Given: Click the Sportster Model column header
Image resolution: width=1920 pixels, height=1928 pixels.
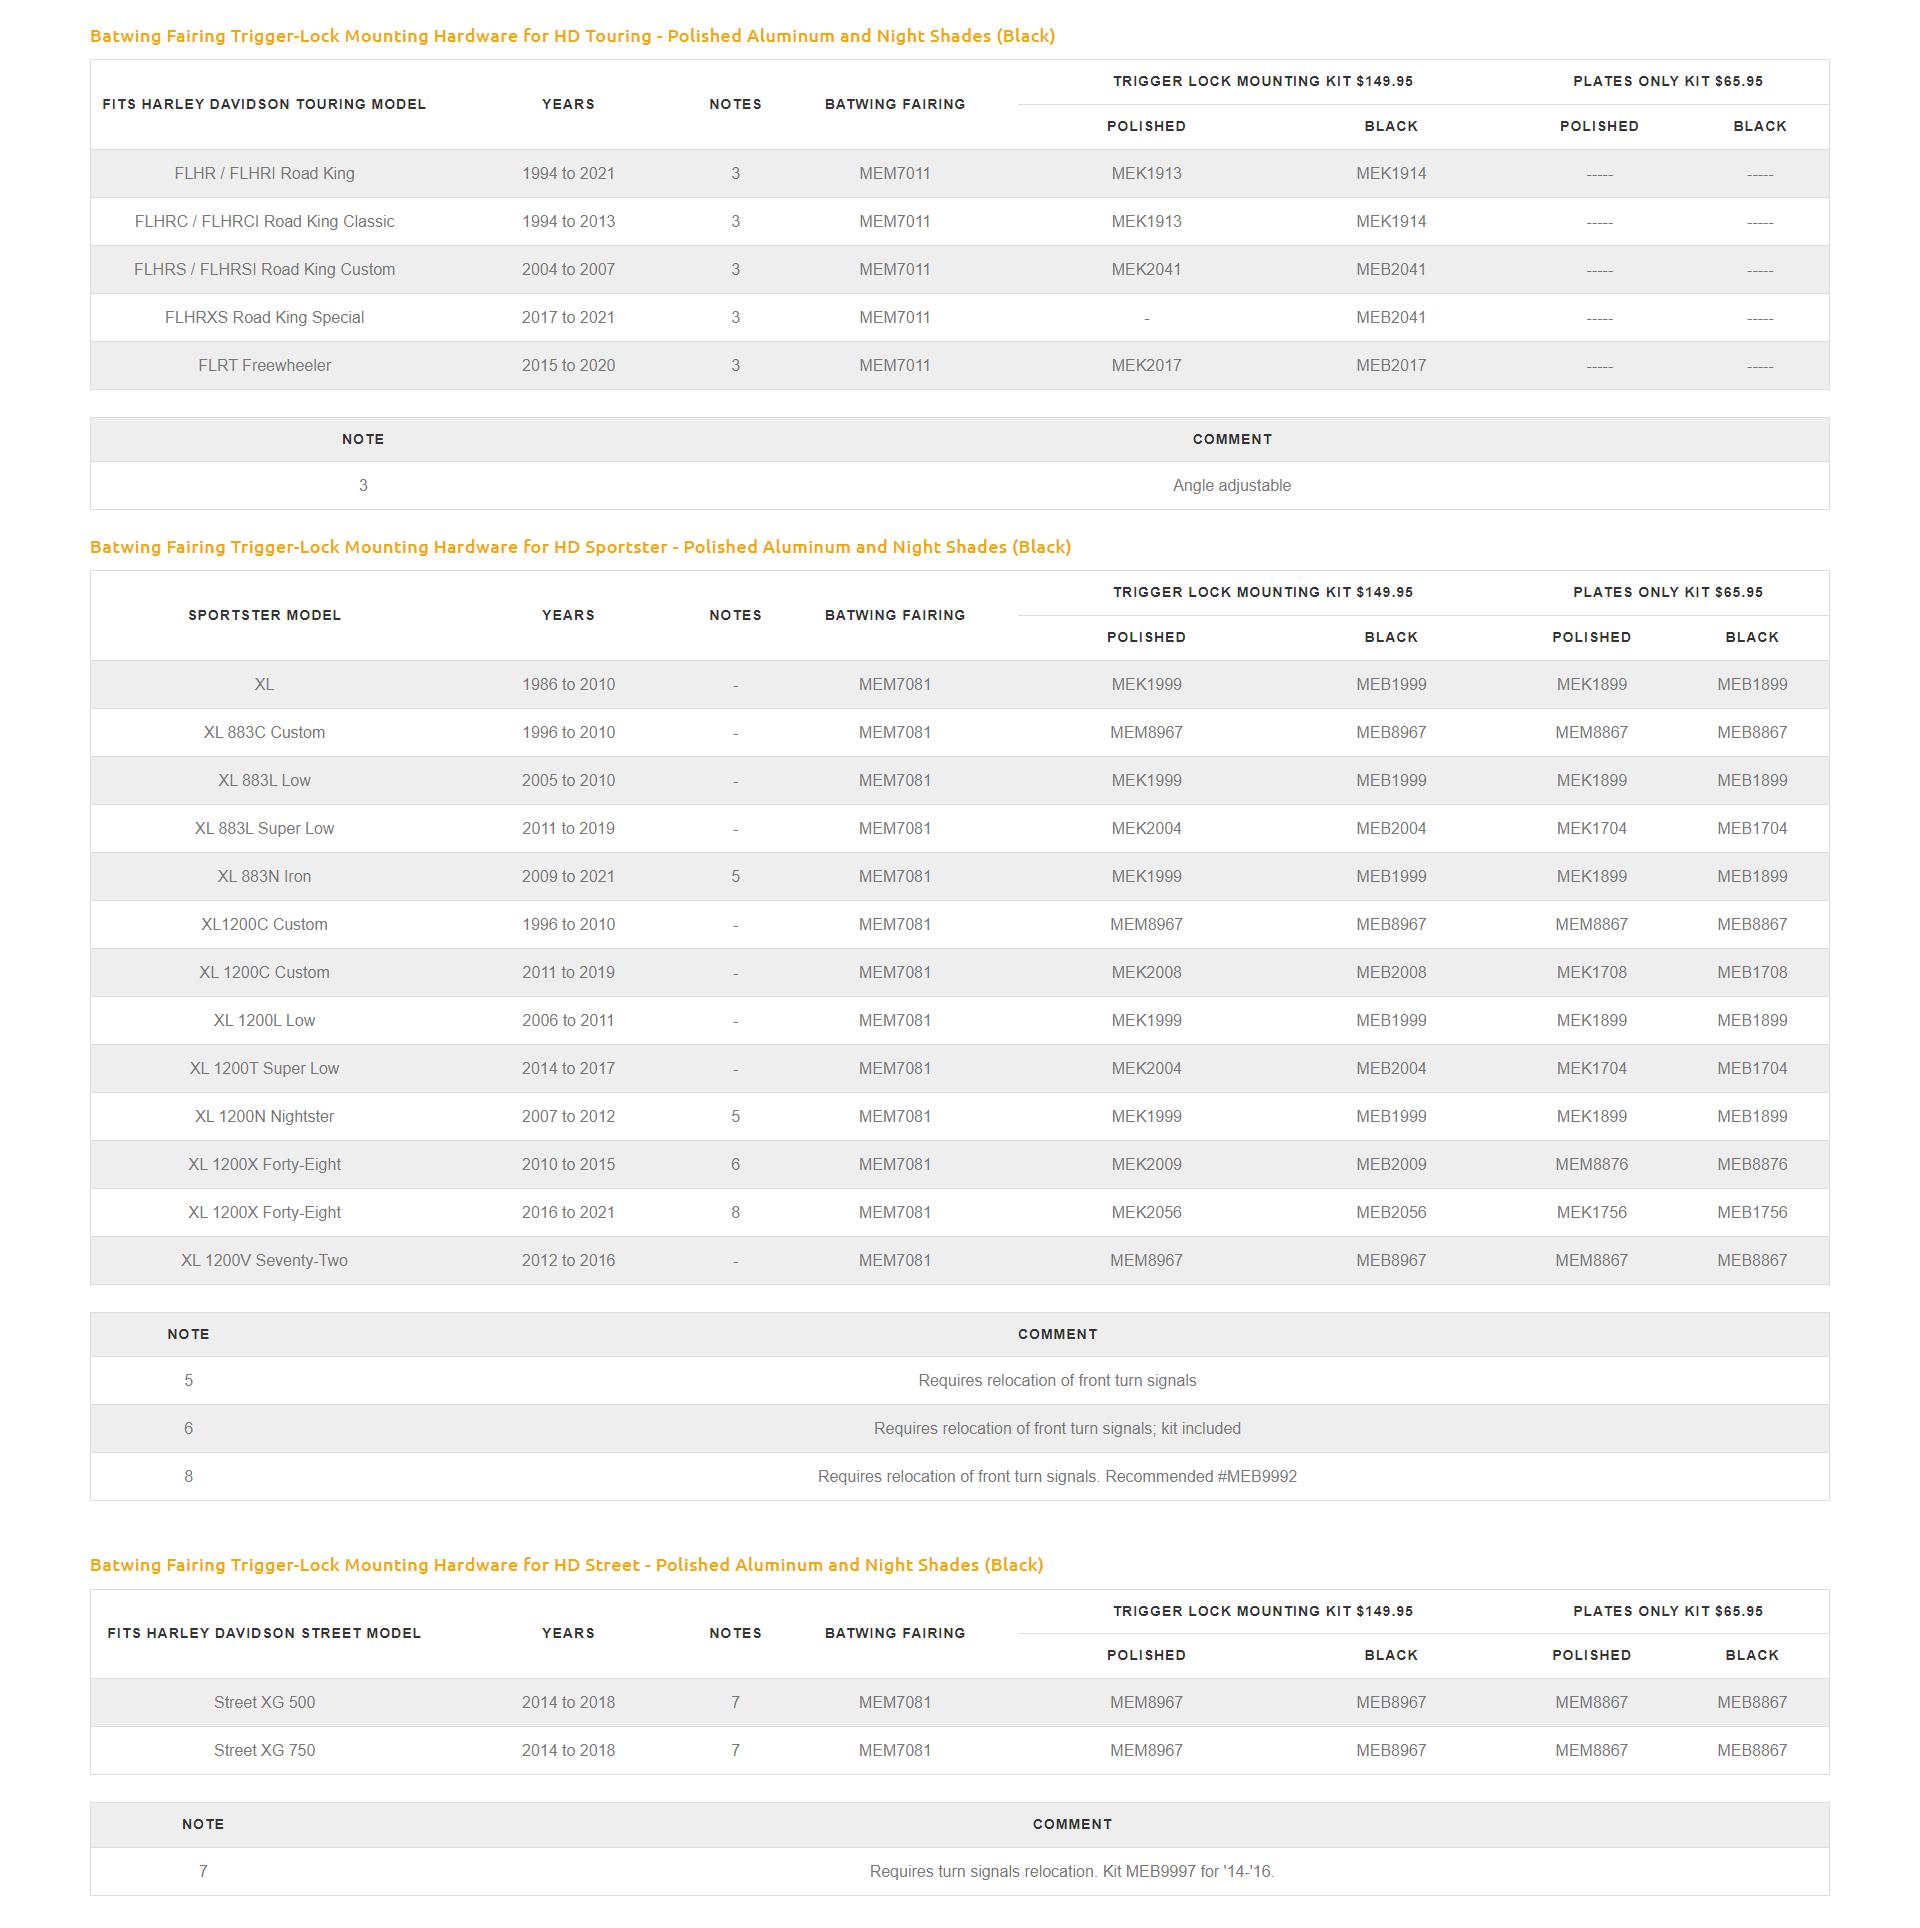Looking at the screenshot, I should pos(264,615).
